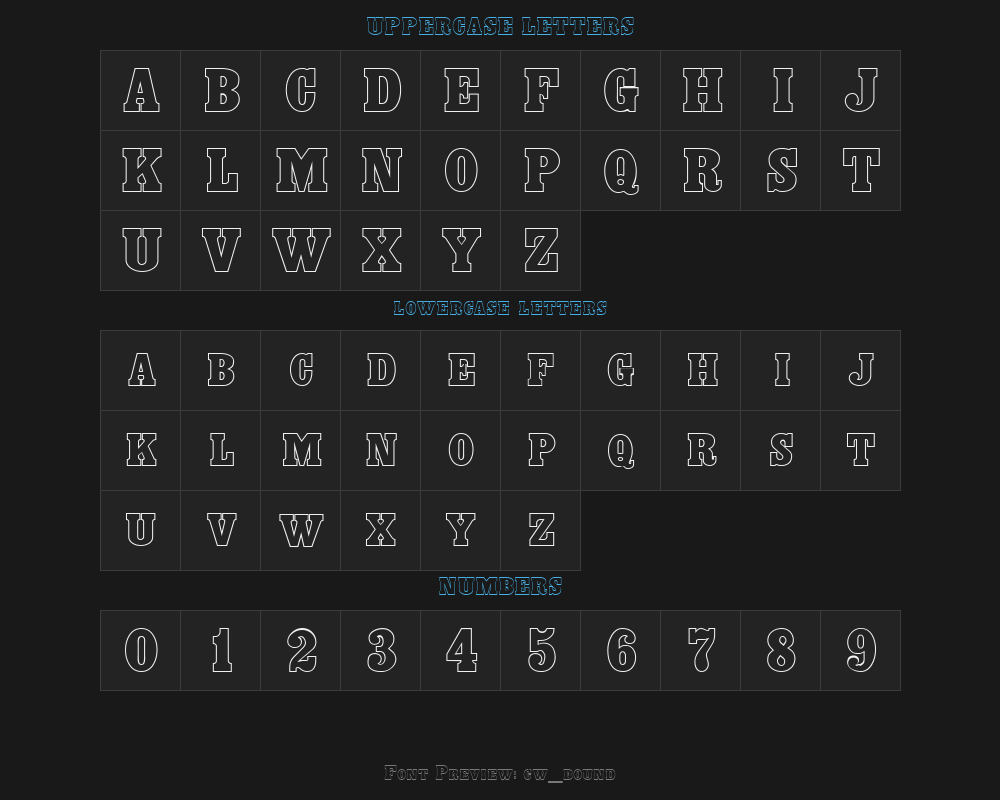The width and height of the screenshot is (1000, 800).
Task: Click the lowercase letter z glyph
Action: tap(541, 531)
